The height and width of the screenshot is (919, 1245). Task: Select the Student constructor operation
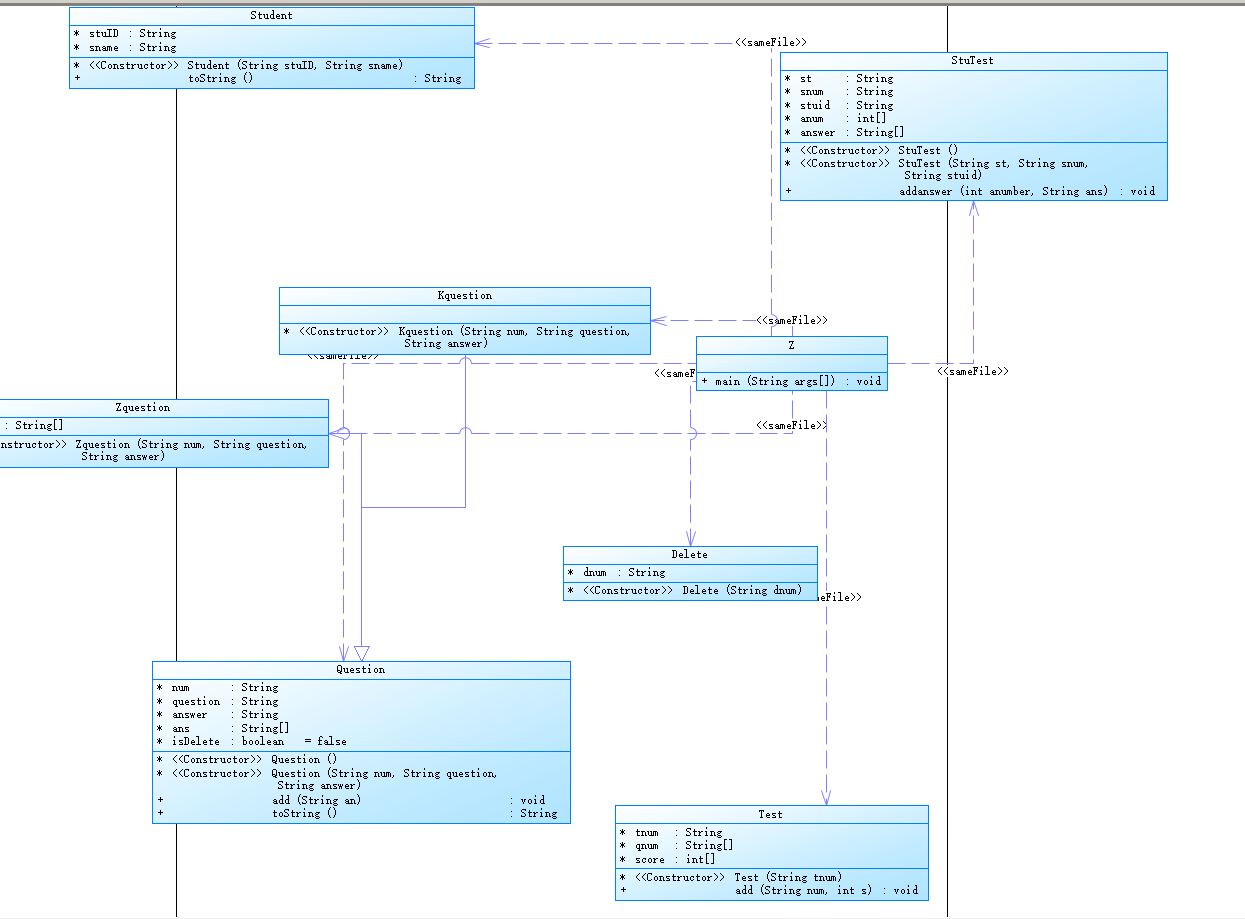coord(238,65)
